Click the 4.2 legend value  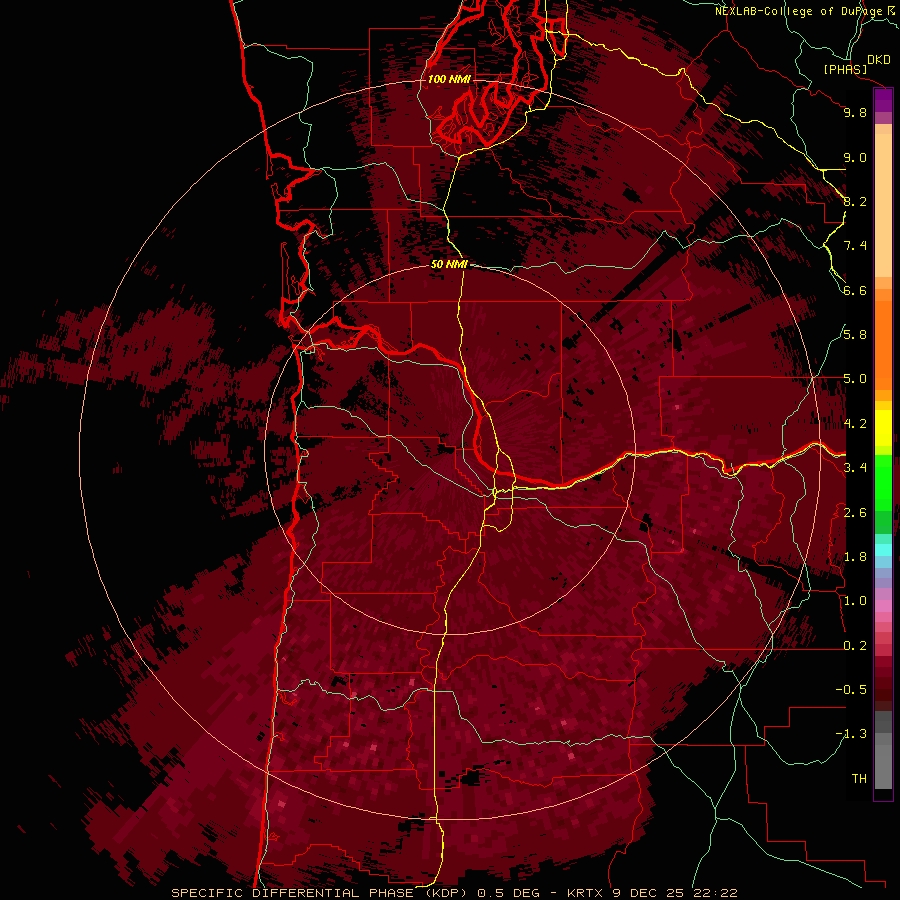[855, 424]
